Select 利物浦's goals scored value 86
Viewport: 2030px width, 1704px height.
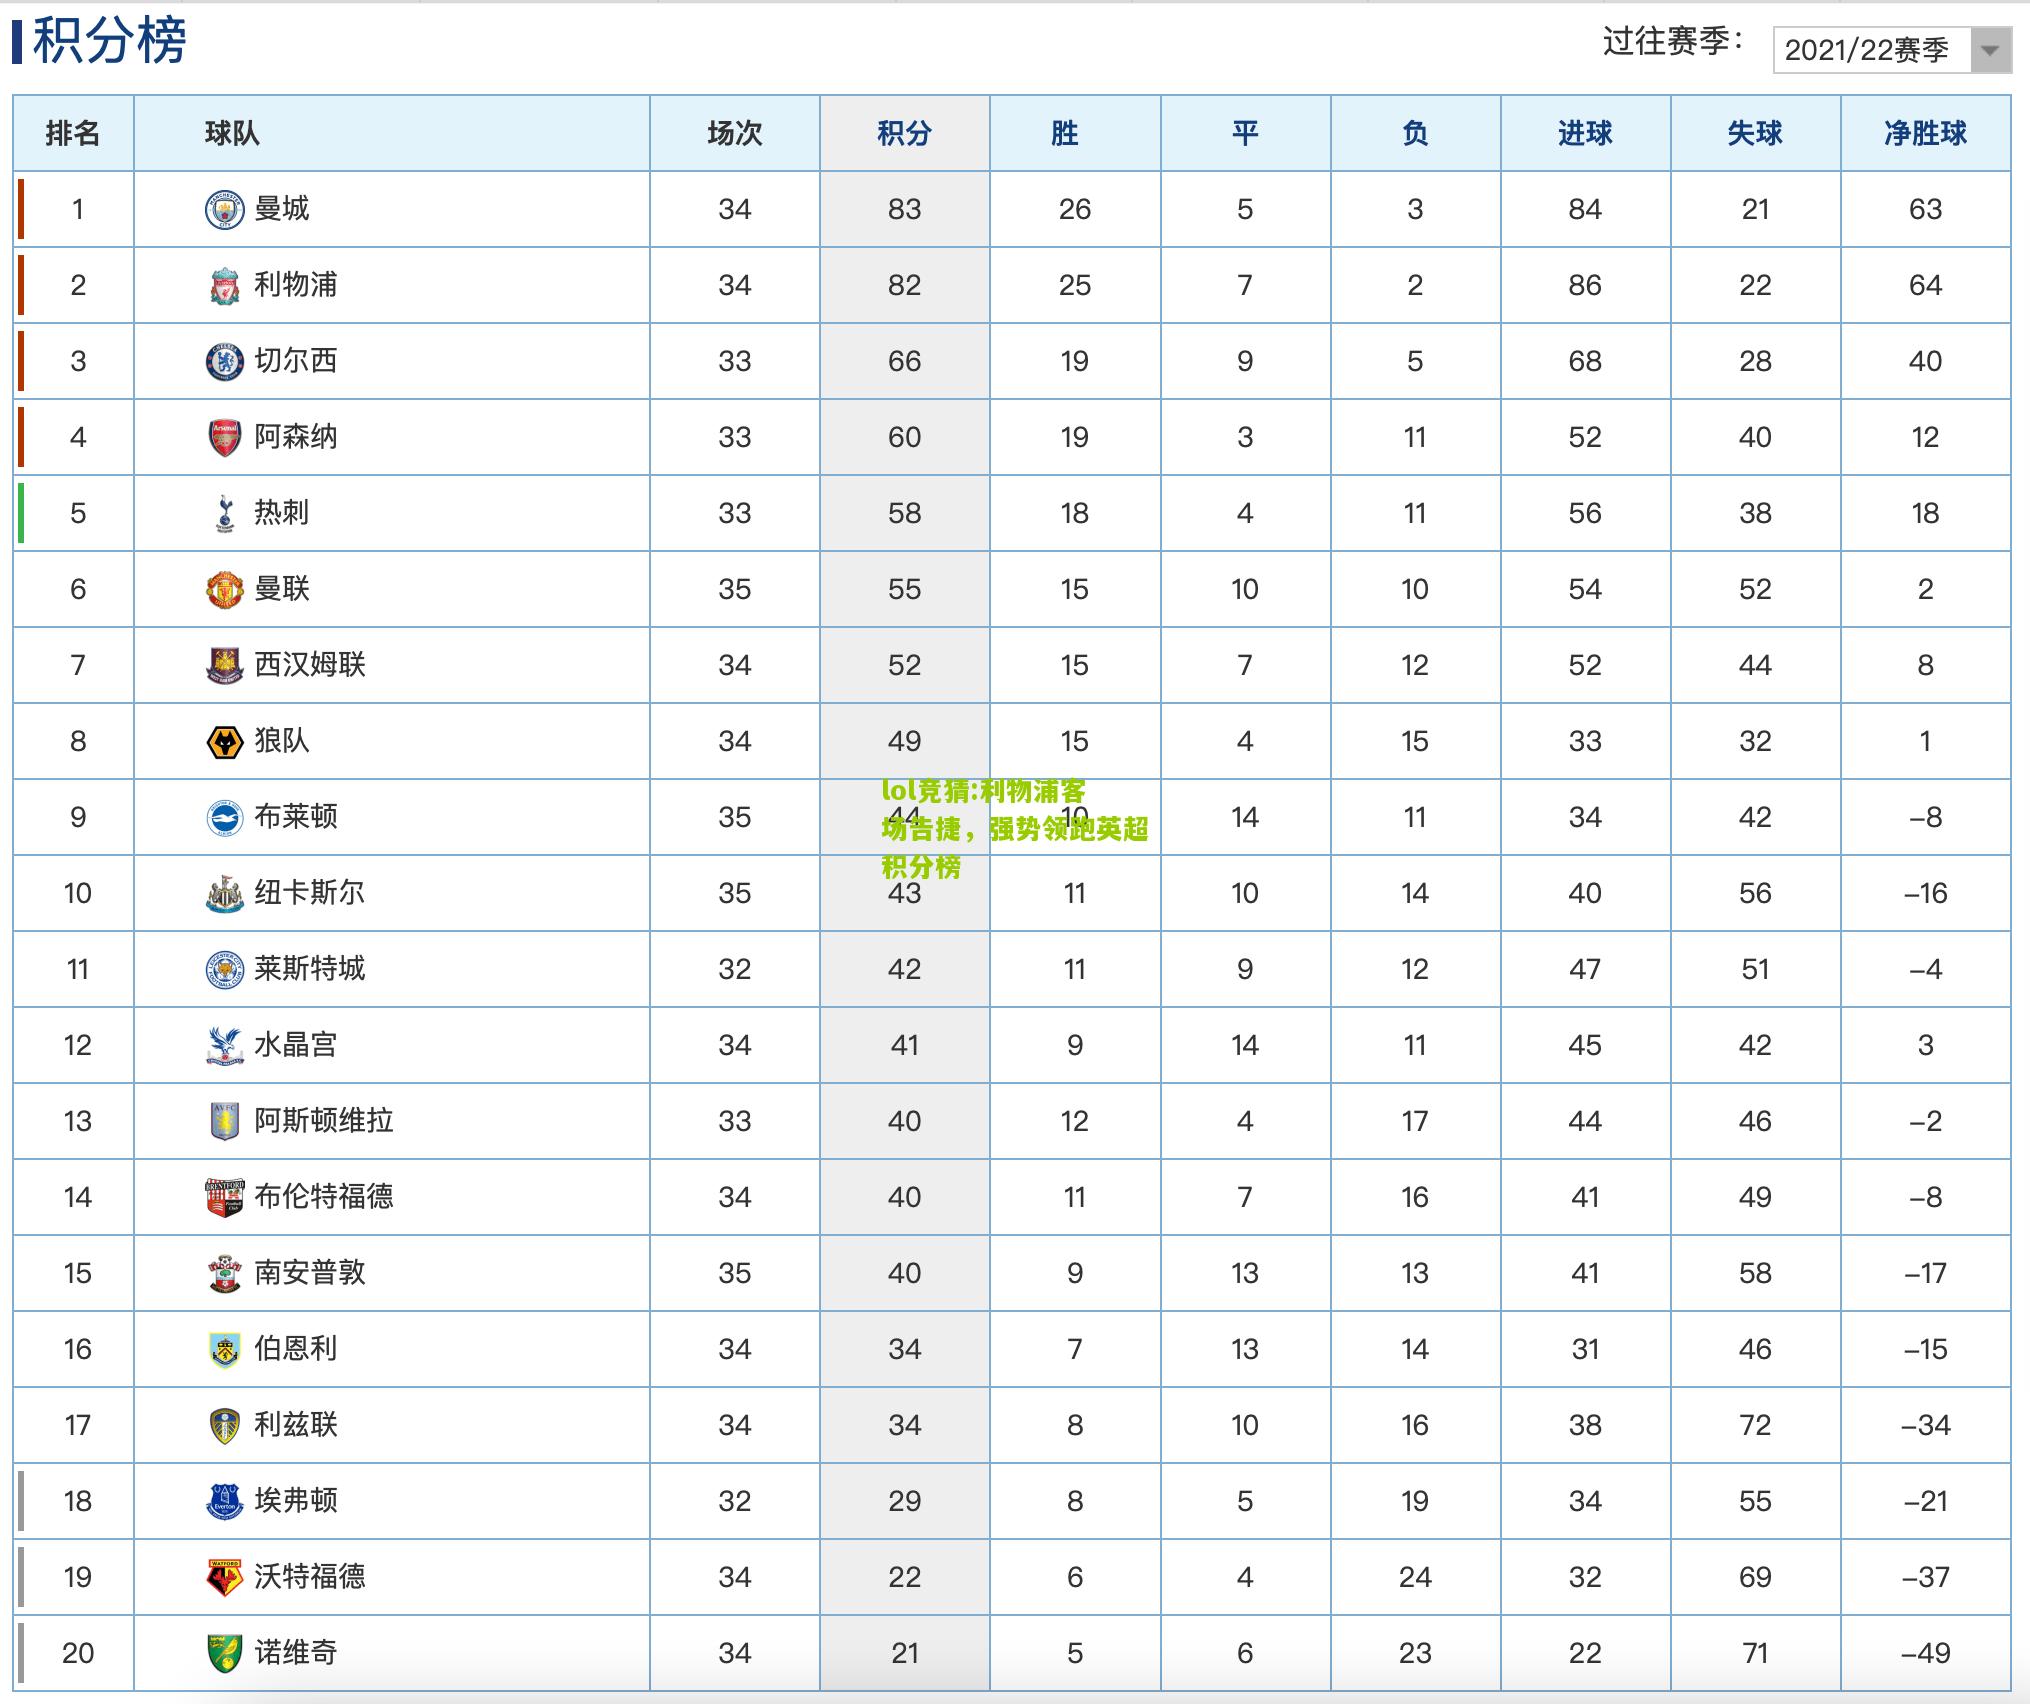1585,285
